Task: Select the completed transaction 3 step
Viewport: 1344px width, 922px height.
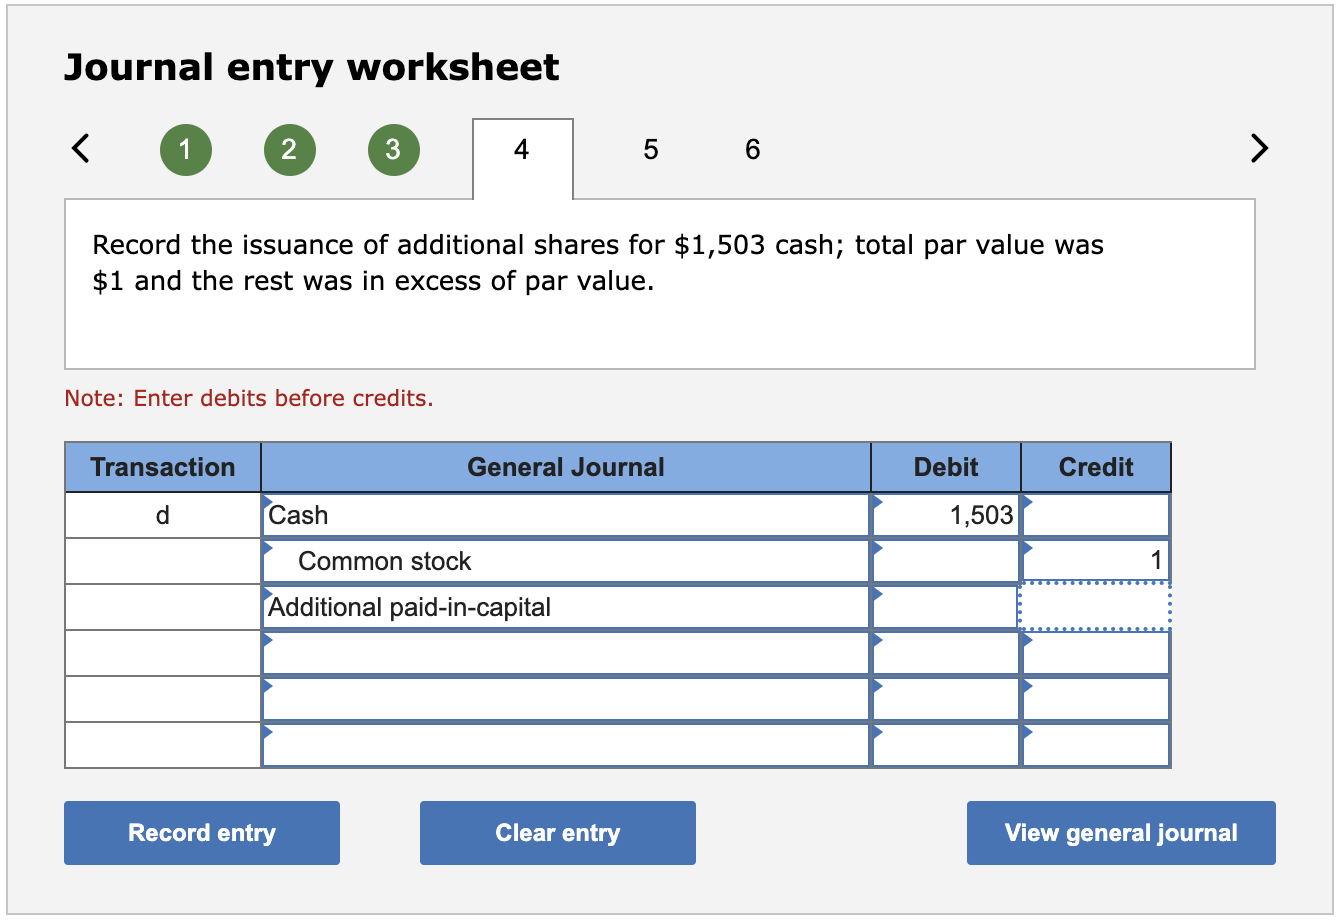Action: click(393, 149)
